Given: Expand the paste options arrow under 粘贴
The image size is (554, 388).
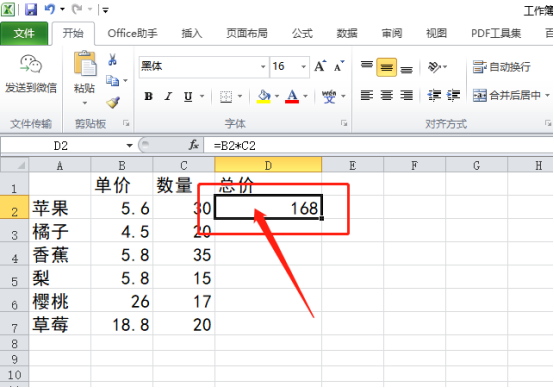Looking at the screenshot, I should (85, 103).
